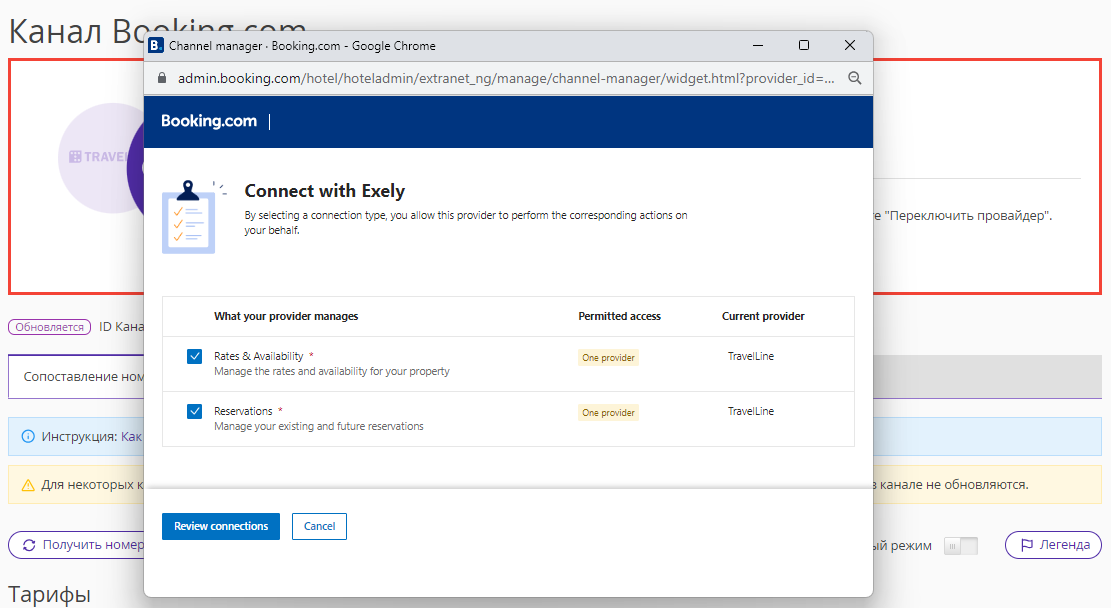Click the Легенда button in background page
The image size is (1111, 608).
pyautogui.click(x=1054, y=545)
